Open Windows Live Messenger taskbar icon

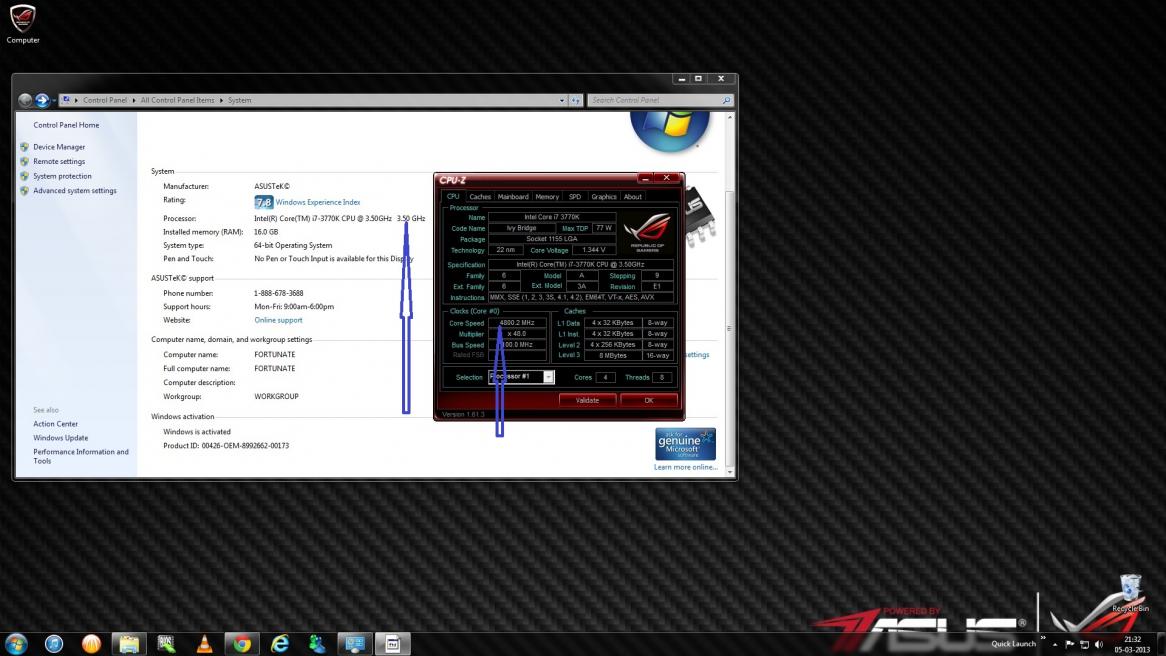tap(318, 643)
